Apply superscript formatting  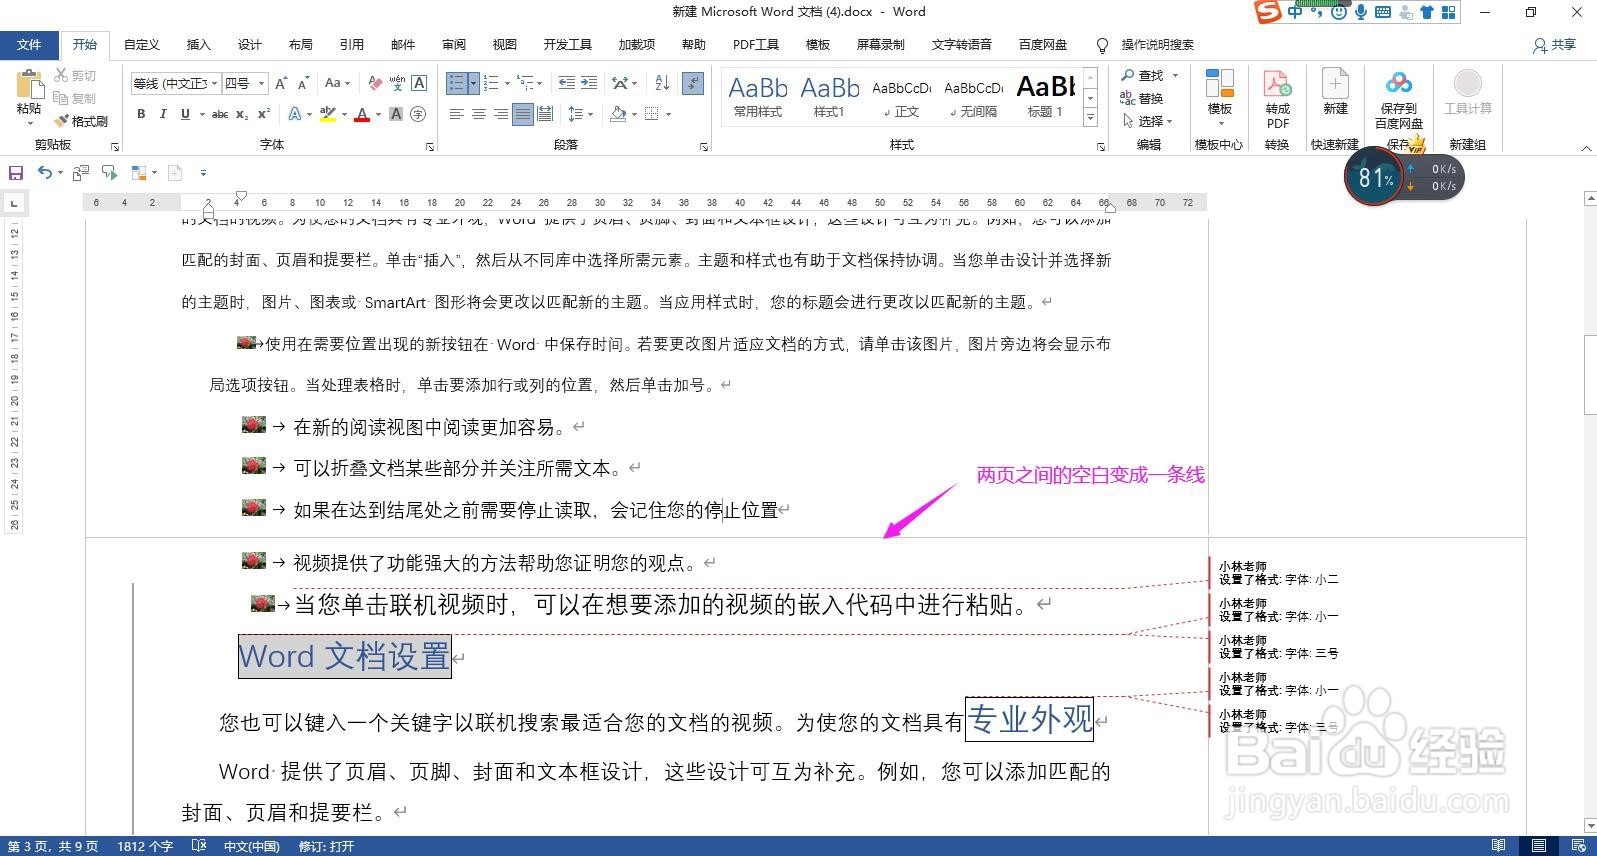pos(264,114)
